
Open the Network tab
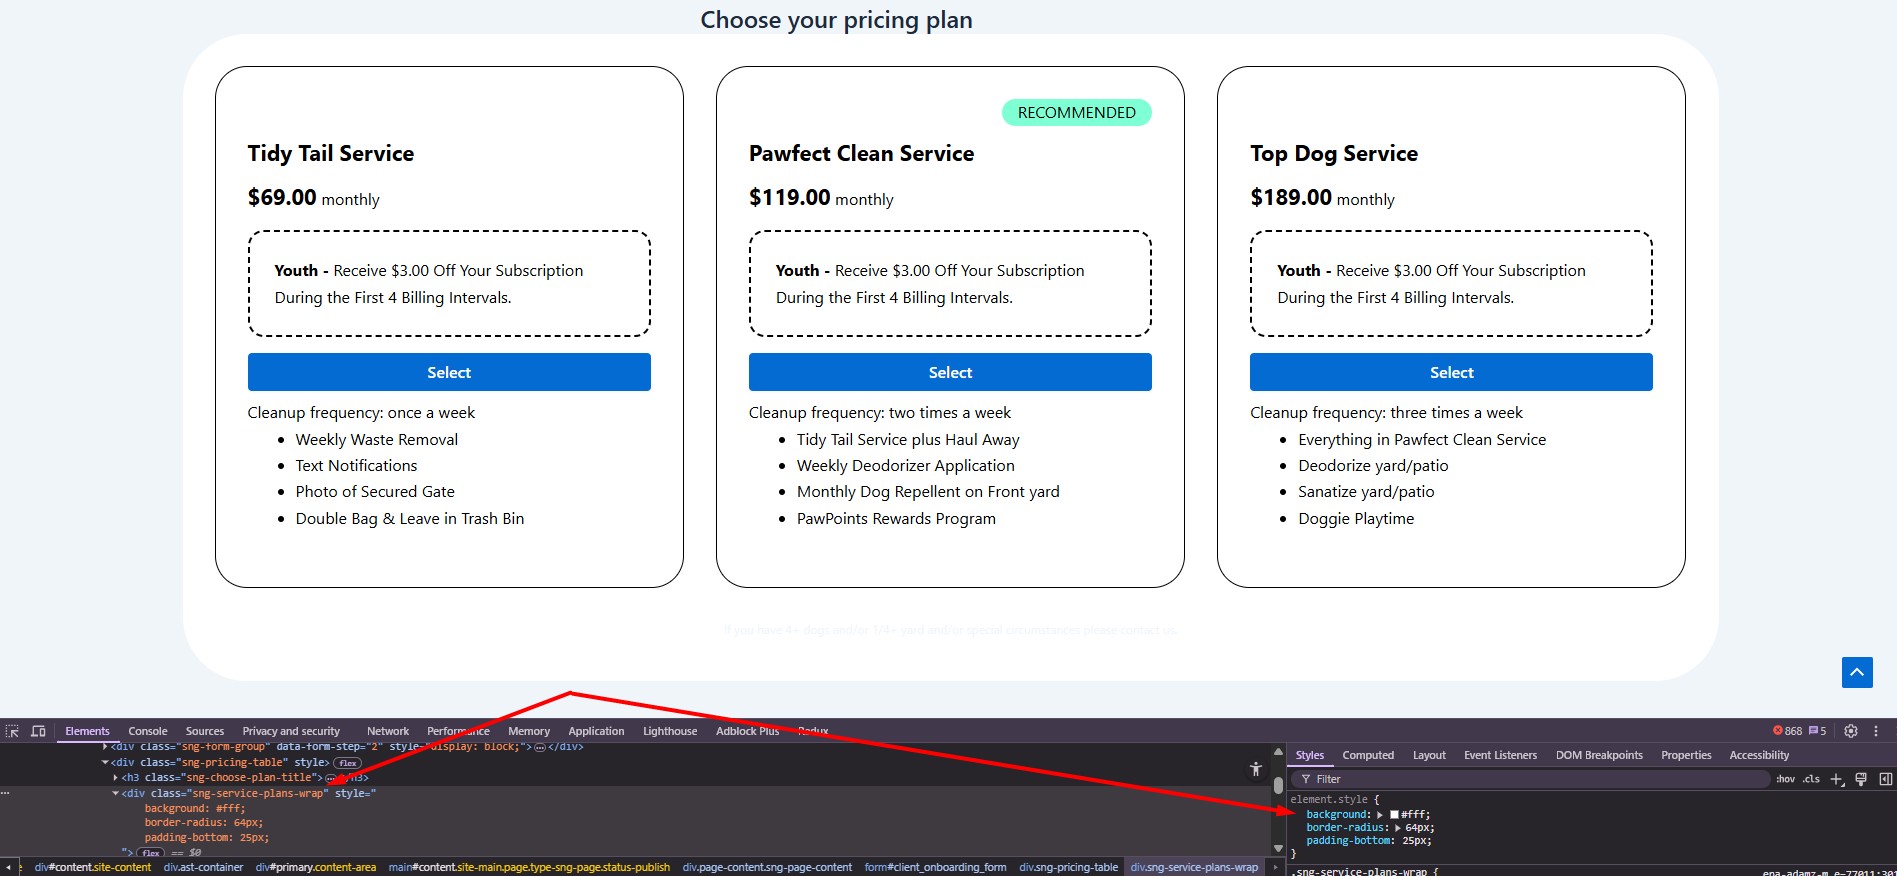[x=388, y=731]
